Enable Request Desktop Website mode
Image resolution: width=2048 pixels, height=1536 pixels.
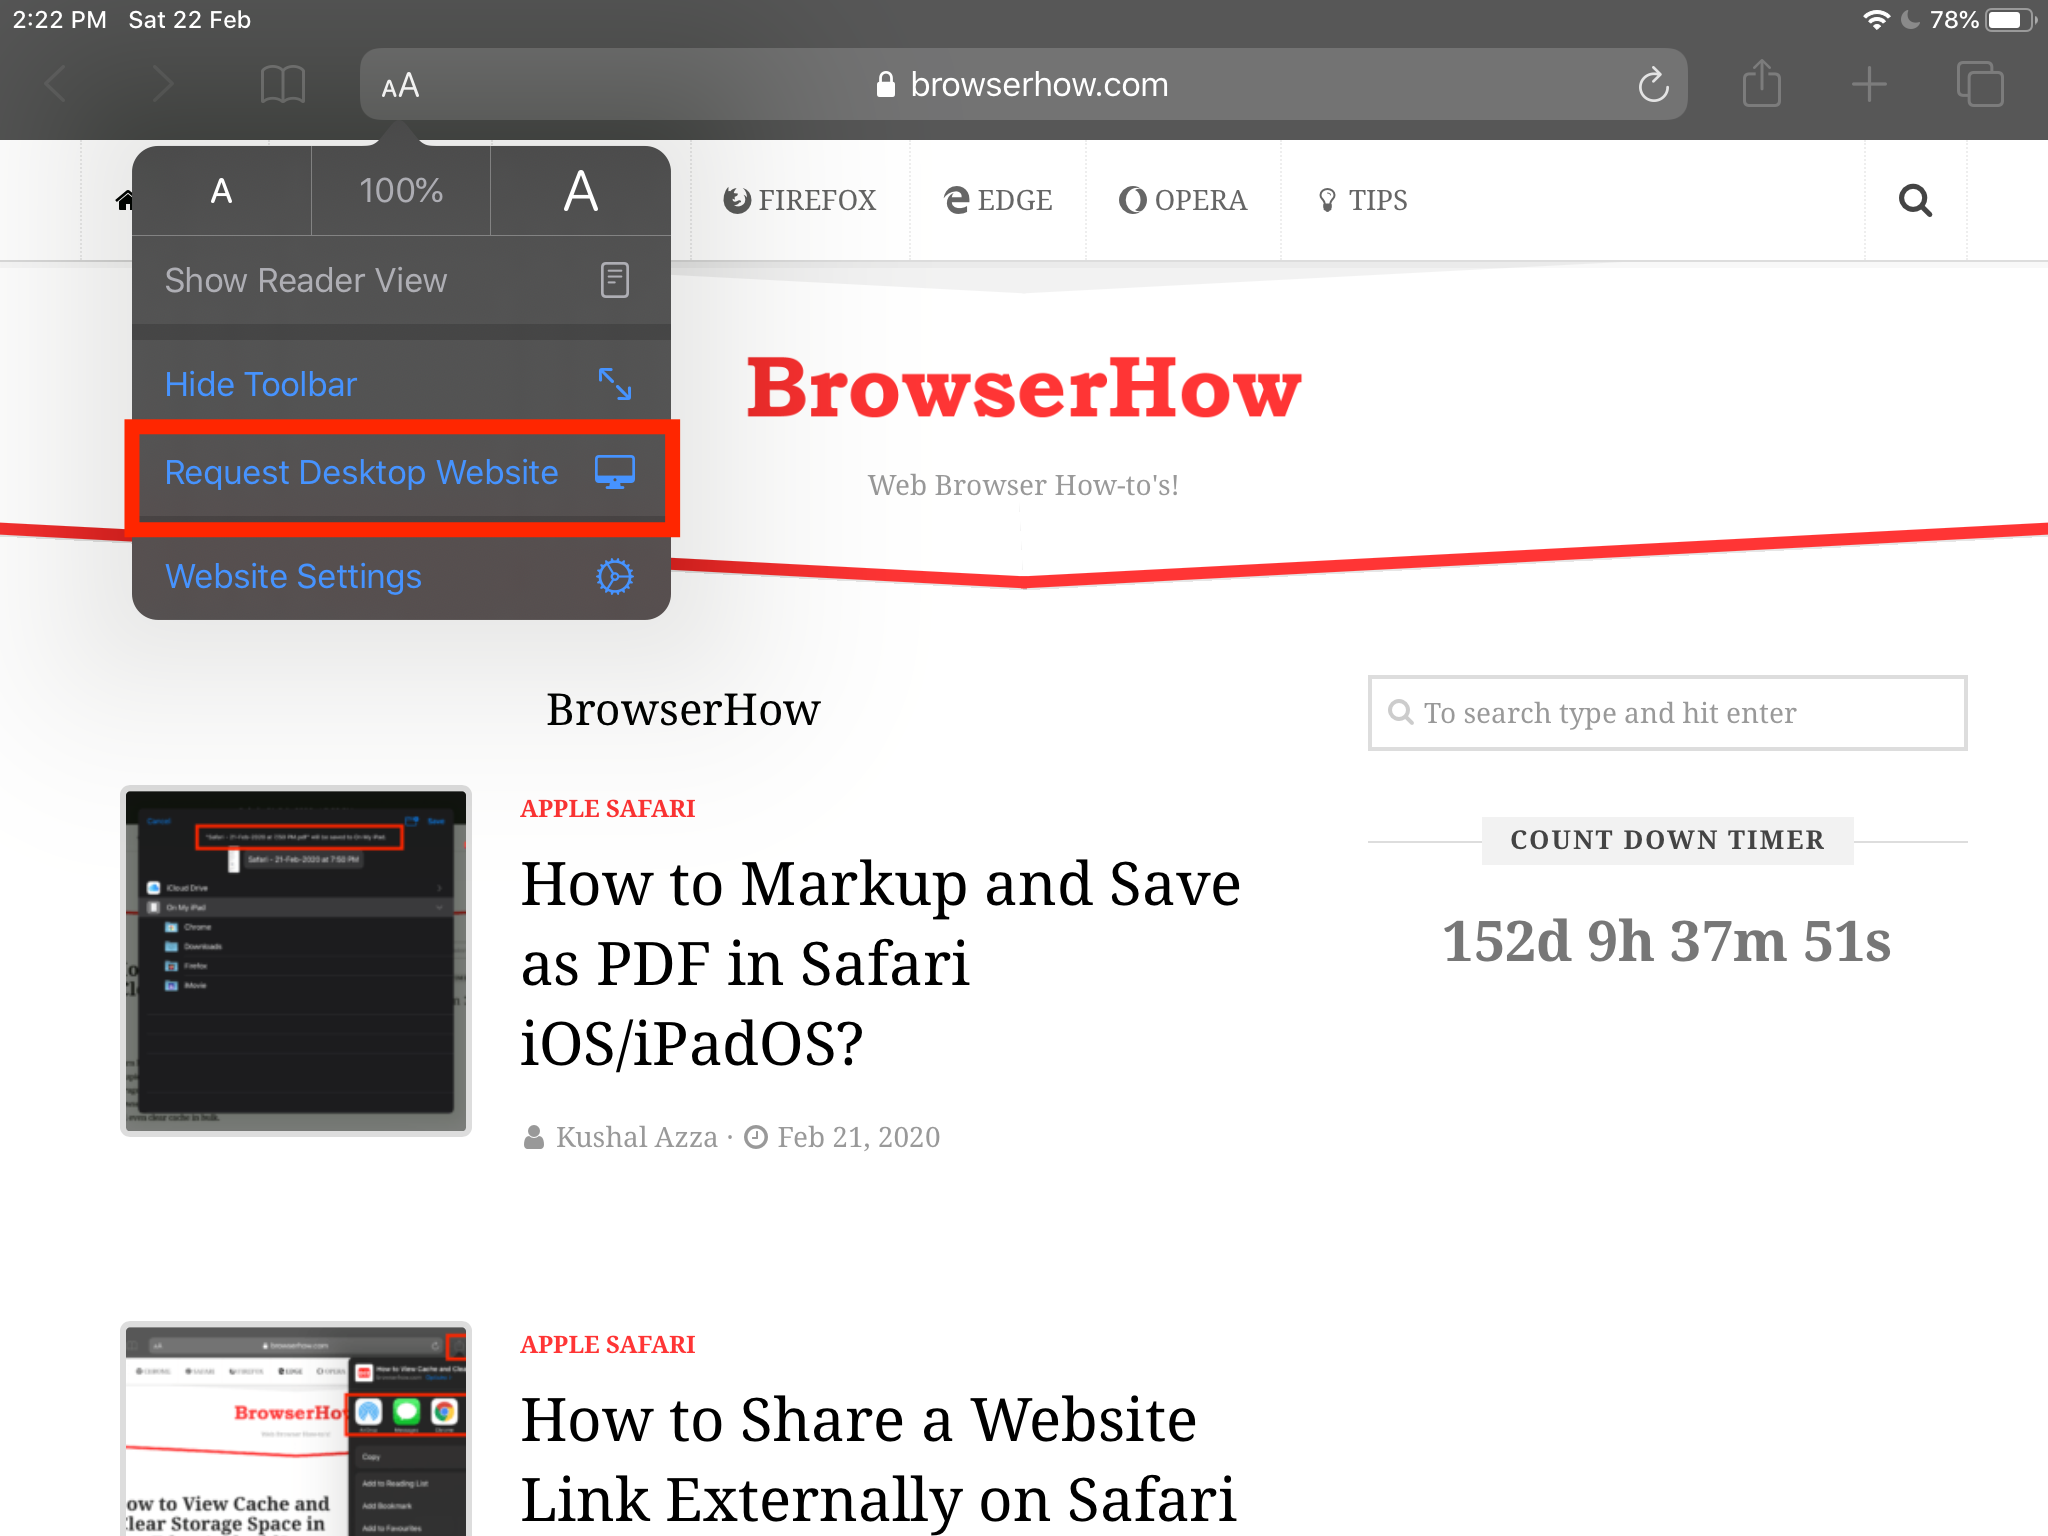(400, 473)
